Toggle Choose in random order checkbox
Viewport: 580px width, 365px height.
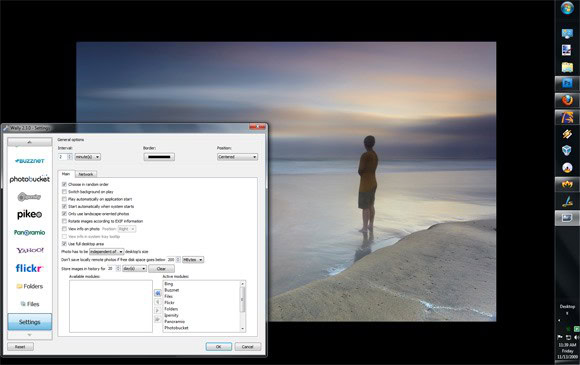(64, 184)
